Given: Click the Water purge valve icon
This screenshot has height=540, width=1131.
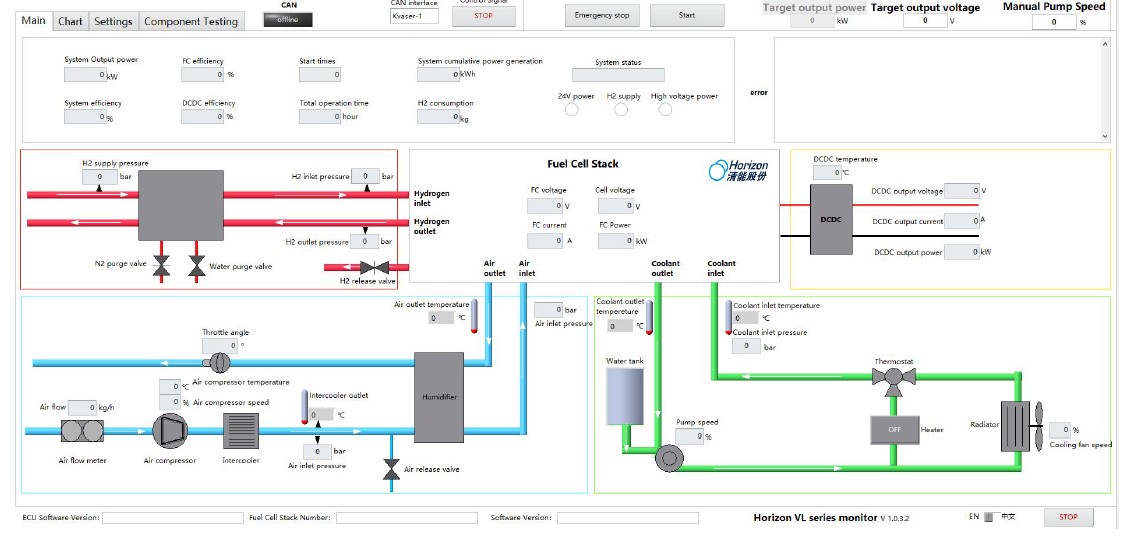Looking at the screenshot, I should [x=196, y=267].
